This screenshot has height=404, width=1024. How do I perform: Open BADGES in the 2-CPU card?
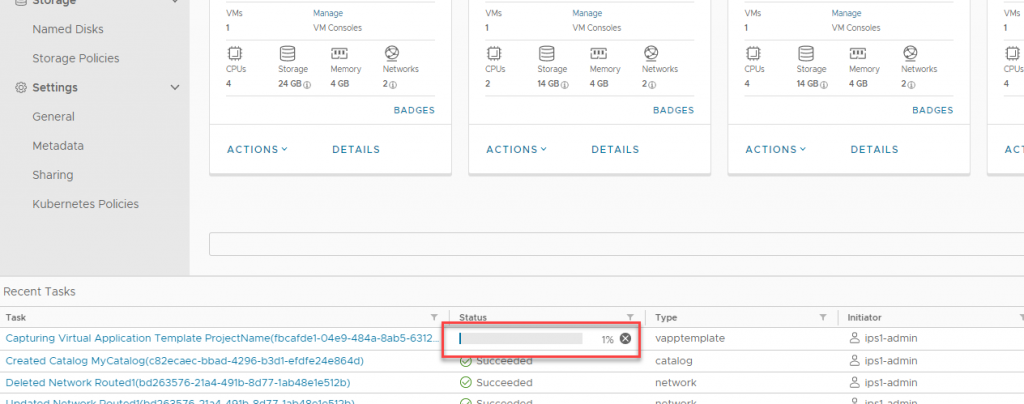(673, 110)
